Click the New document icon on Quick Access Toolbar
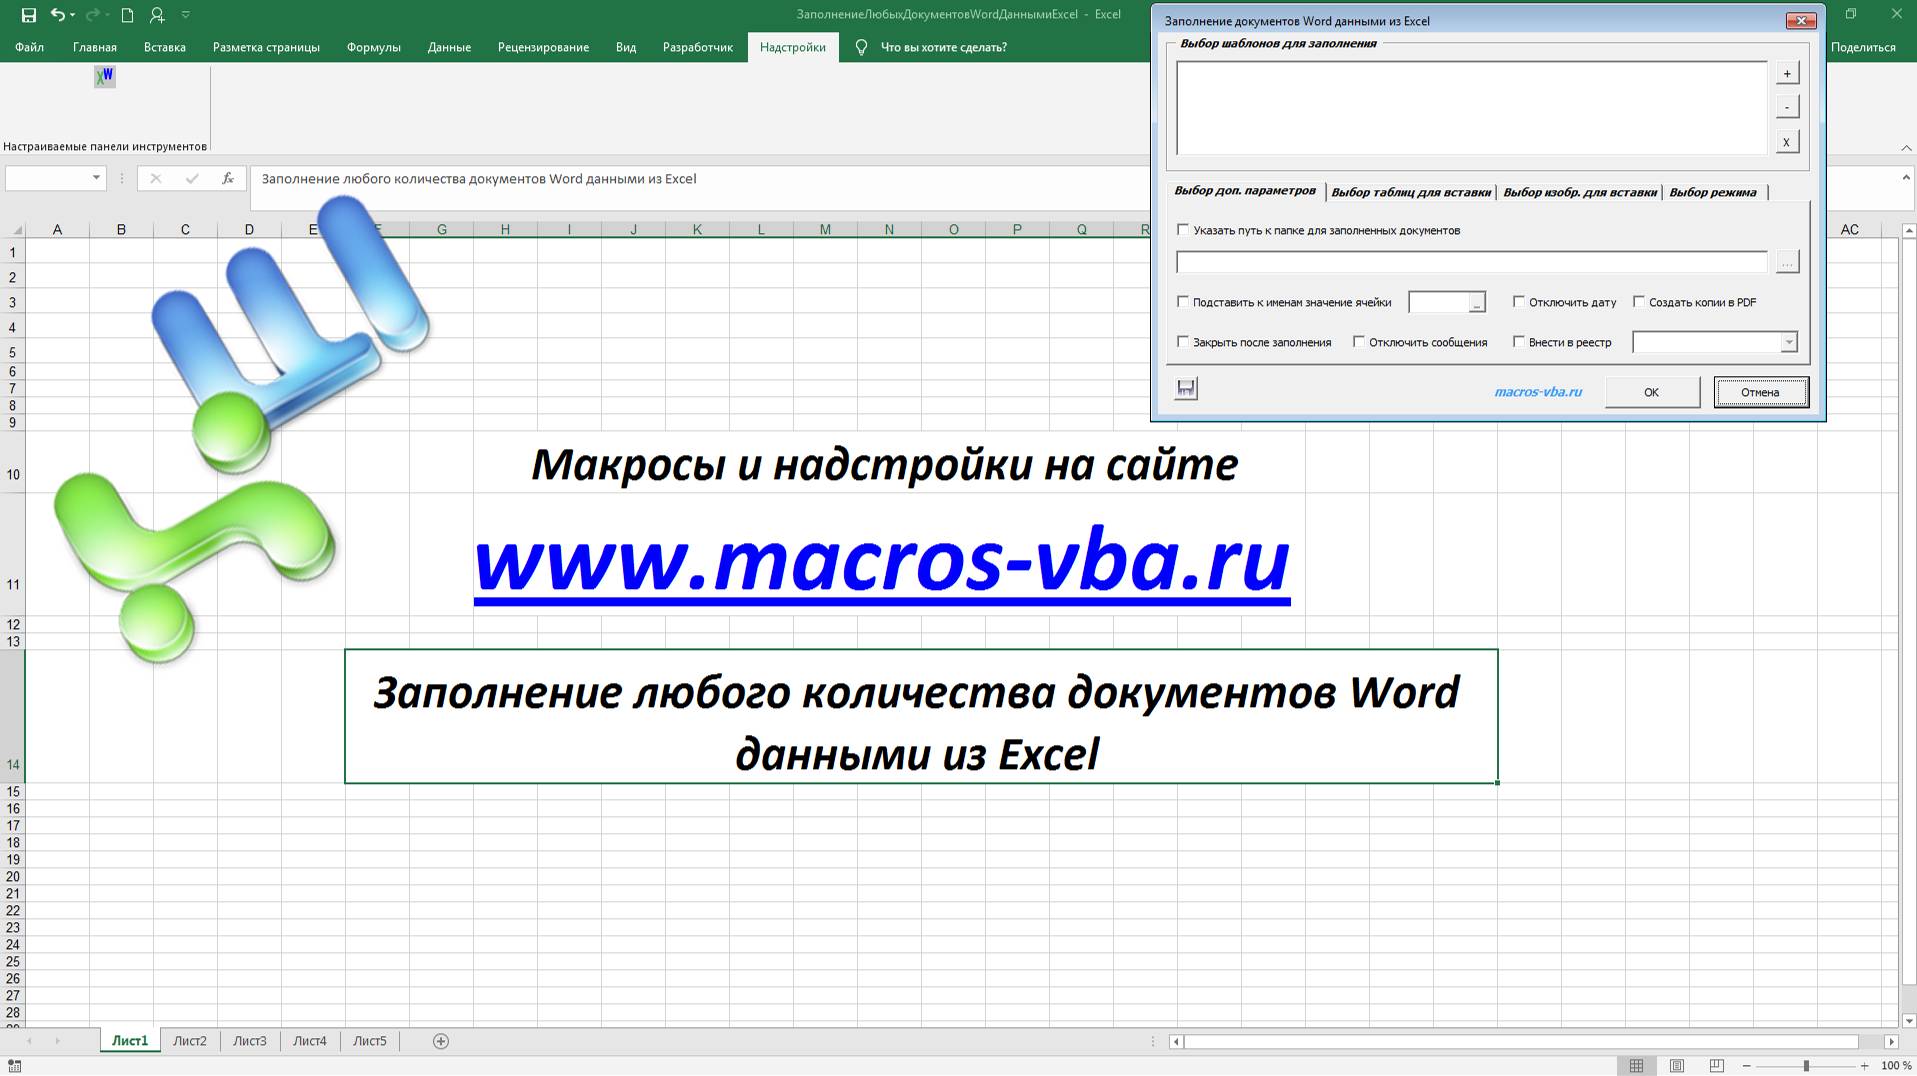This screenshot has width=1917, height=1076. [125, 15]
